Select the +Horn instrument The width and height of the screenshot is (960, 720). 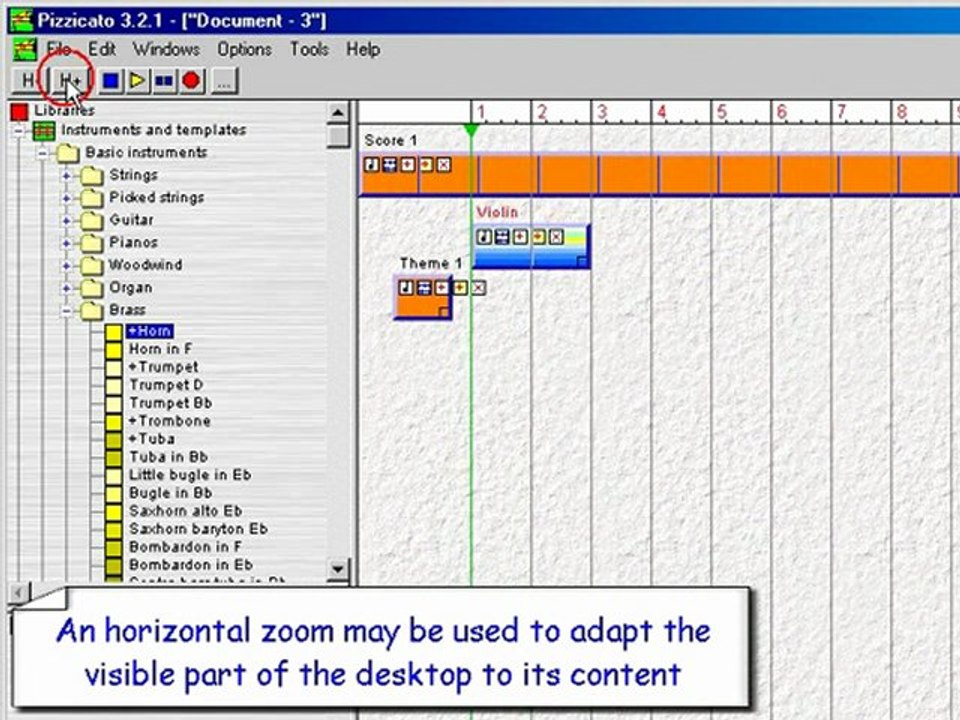(150, 331)
